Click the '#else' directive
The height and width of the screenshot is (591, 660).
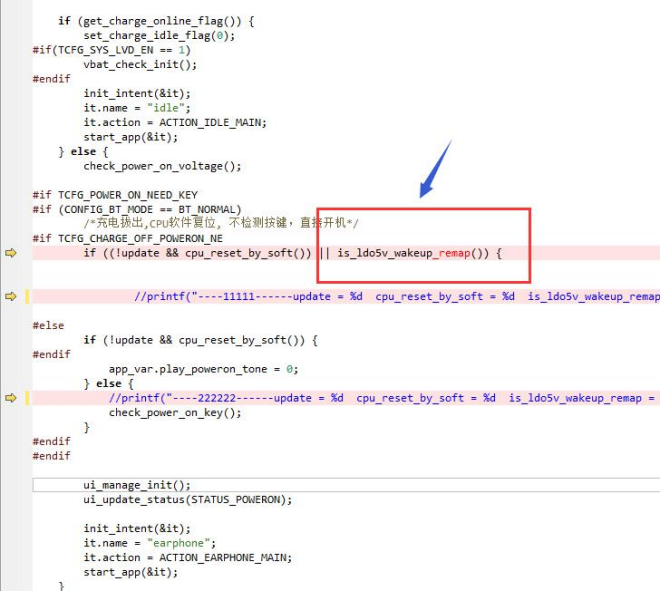tap(48, 325)
